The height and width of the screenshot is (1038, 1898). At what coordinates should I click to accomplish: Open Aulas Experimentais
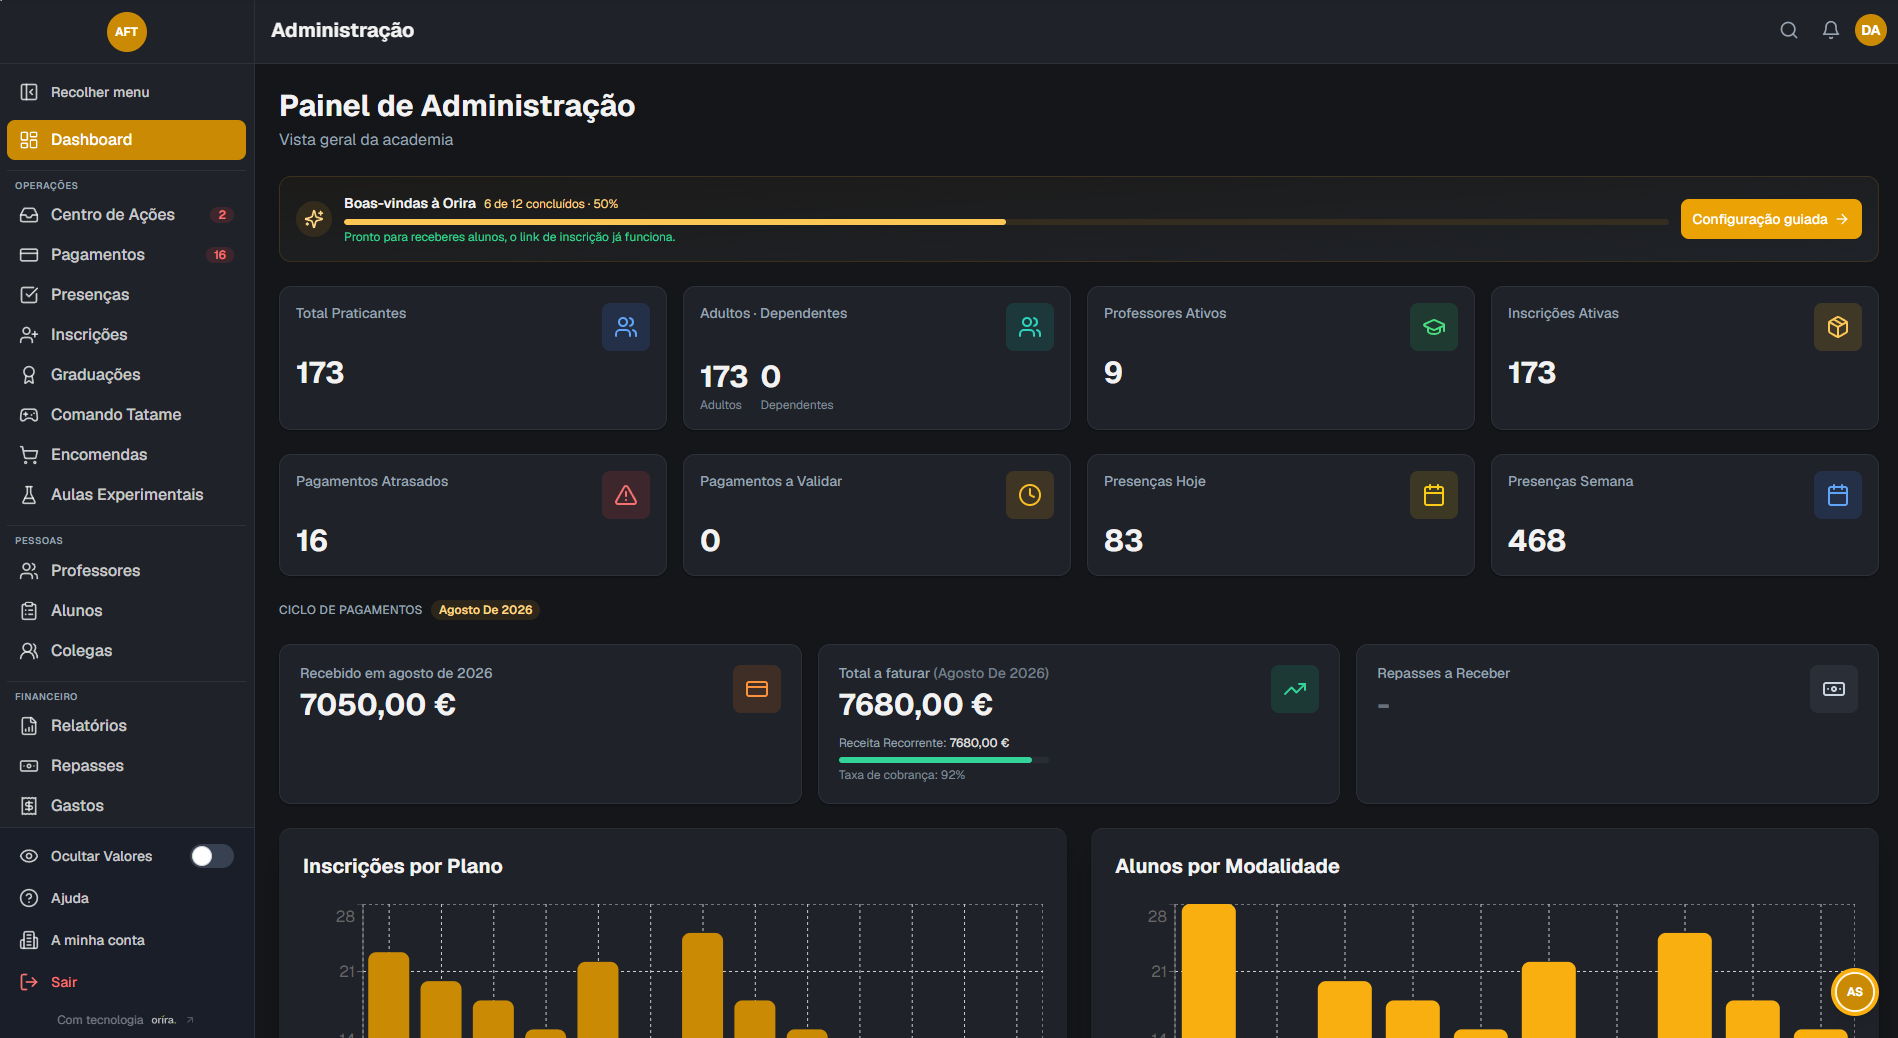126,495
